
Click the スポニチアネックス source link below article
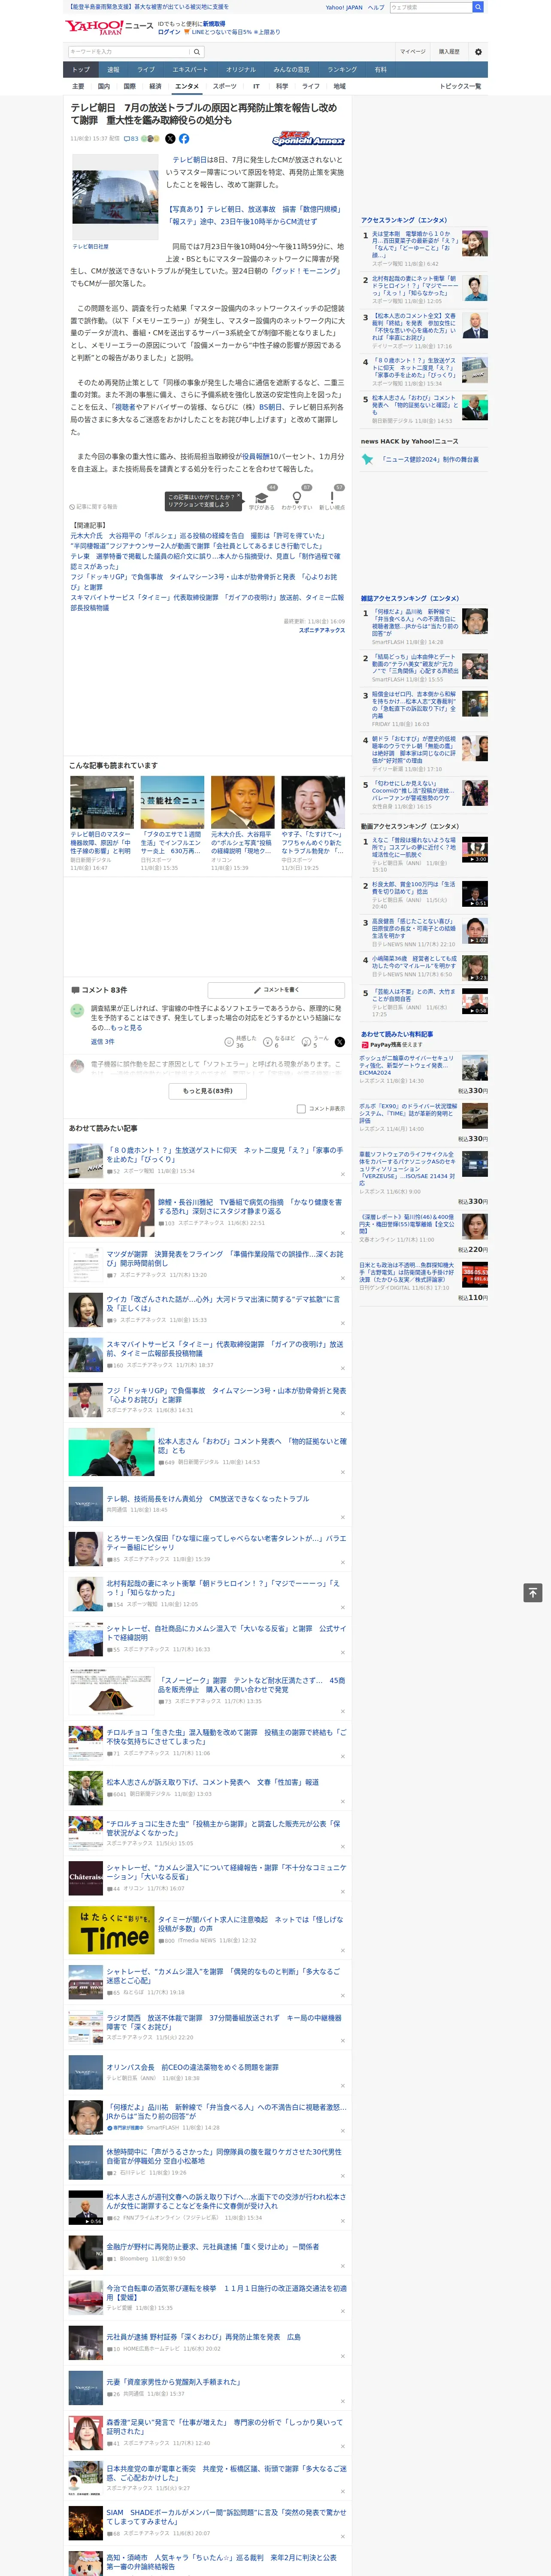pyautogui.click(x=322, y=630)
